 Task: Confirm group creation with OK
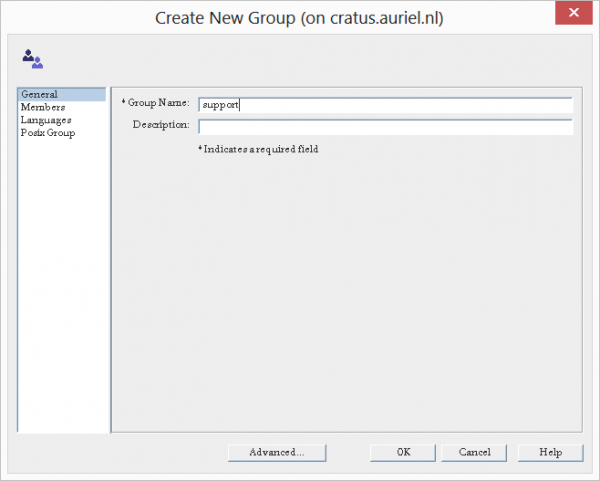tap(403, 452)
